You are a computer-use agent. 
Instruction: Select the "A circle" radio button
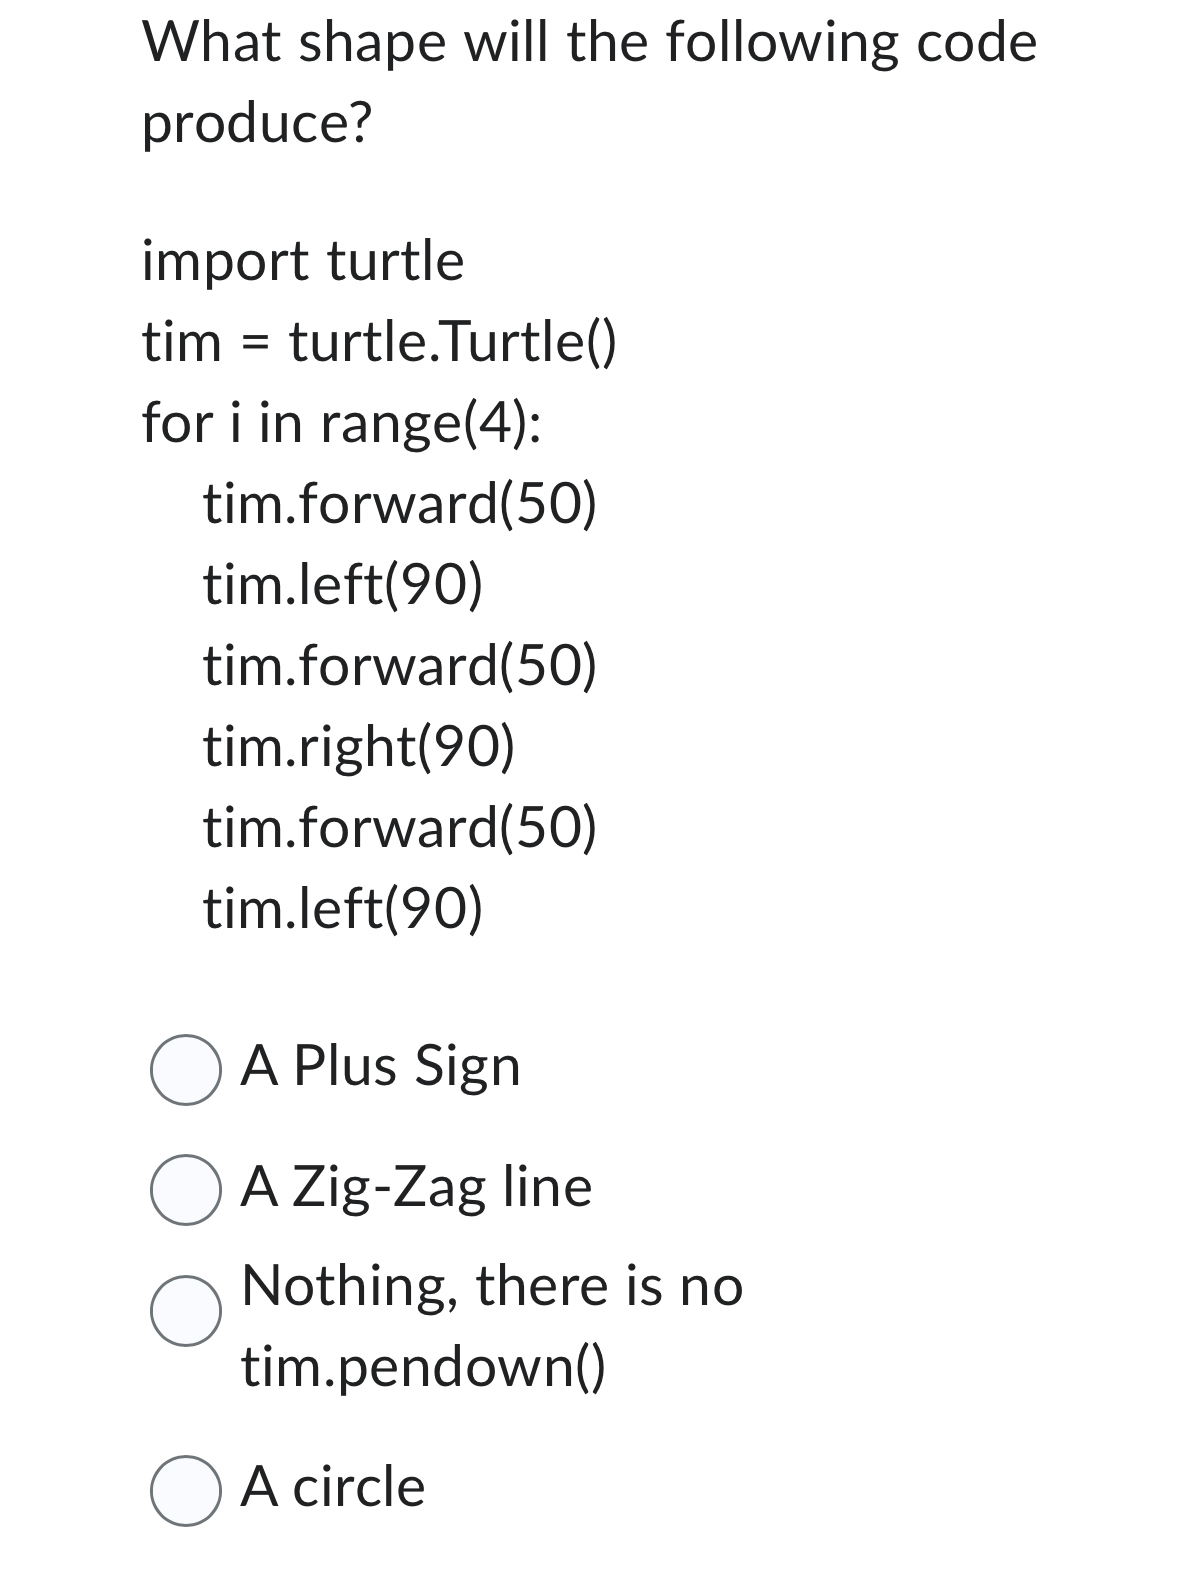tap(186, 1488)
